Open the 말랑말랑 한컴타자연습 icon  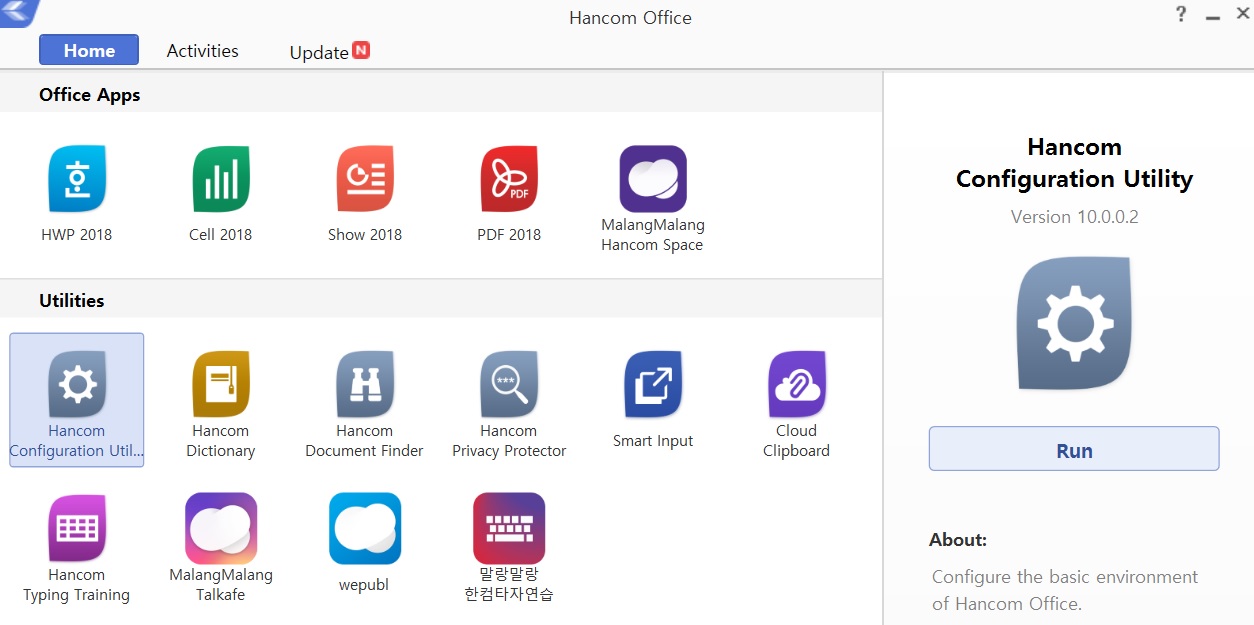(509, 528)
